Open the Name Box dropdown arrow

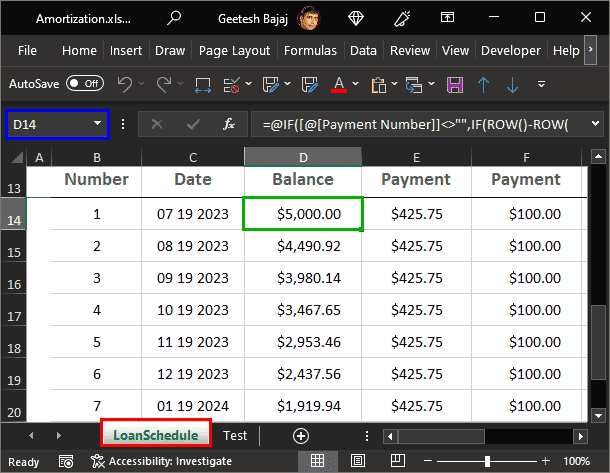click(97, 124)
